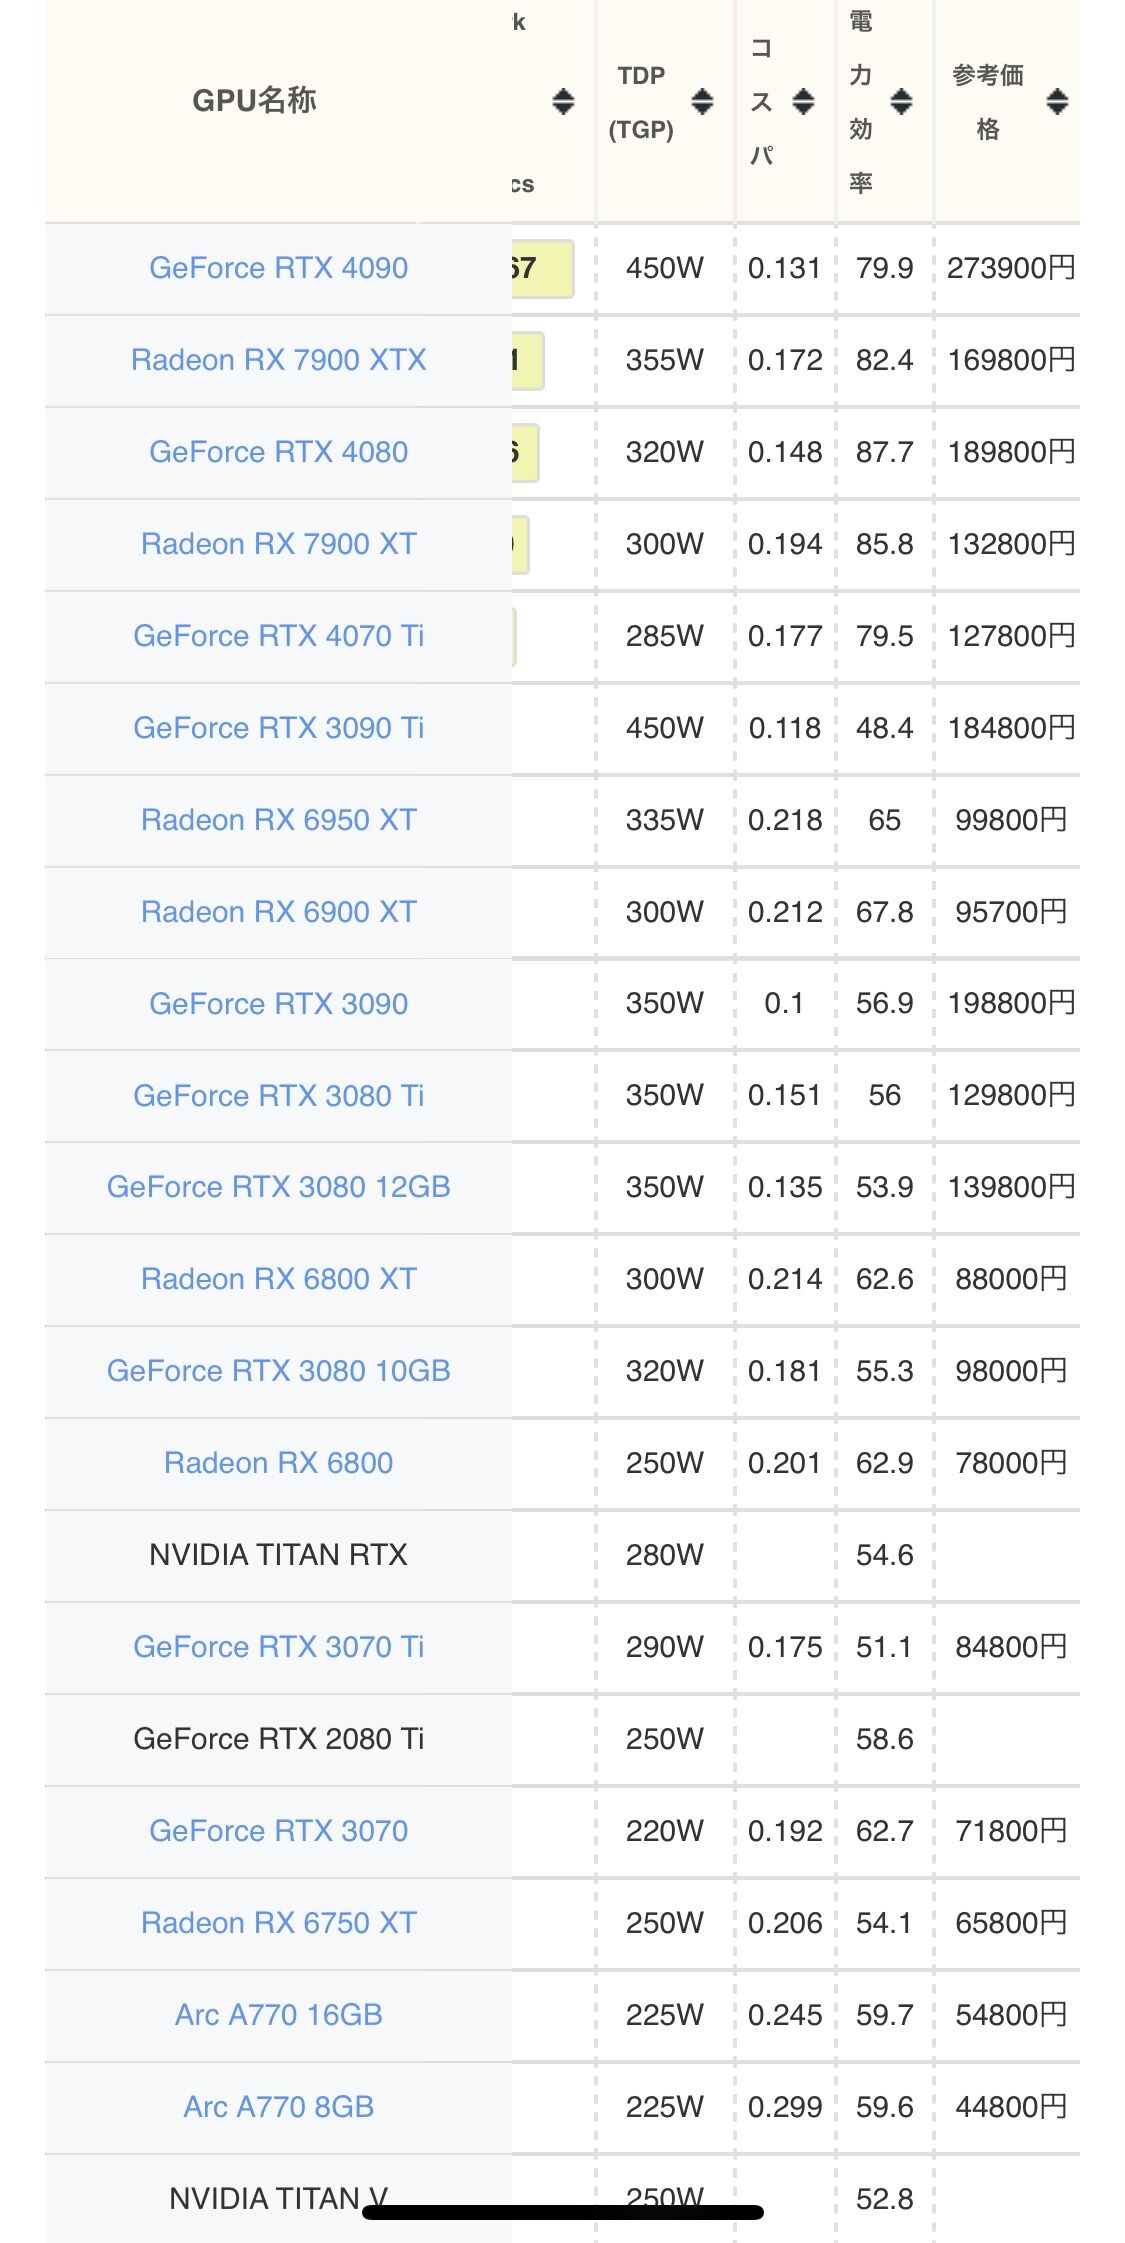Open Radeon RX 6950 XT link

tap(279, 820)
